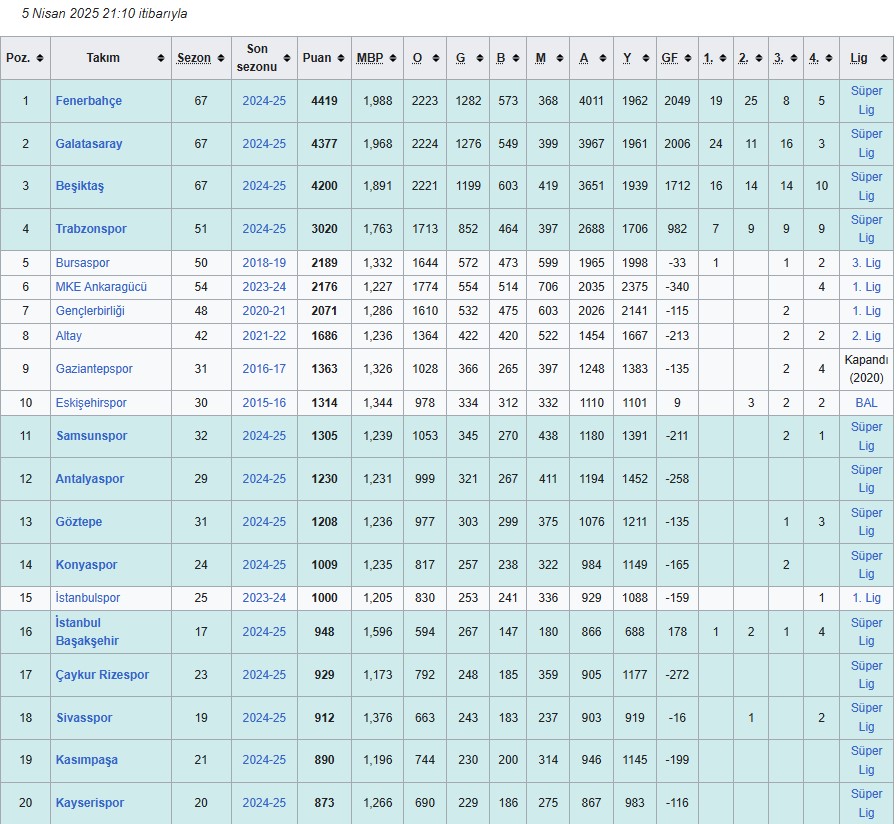Open Fenerbahçe's 2024-25 season link
896x824 pixels.
[264, 101]
